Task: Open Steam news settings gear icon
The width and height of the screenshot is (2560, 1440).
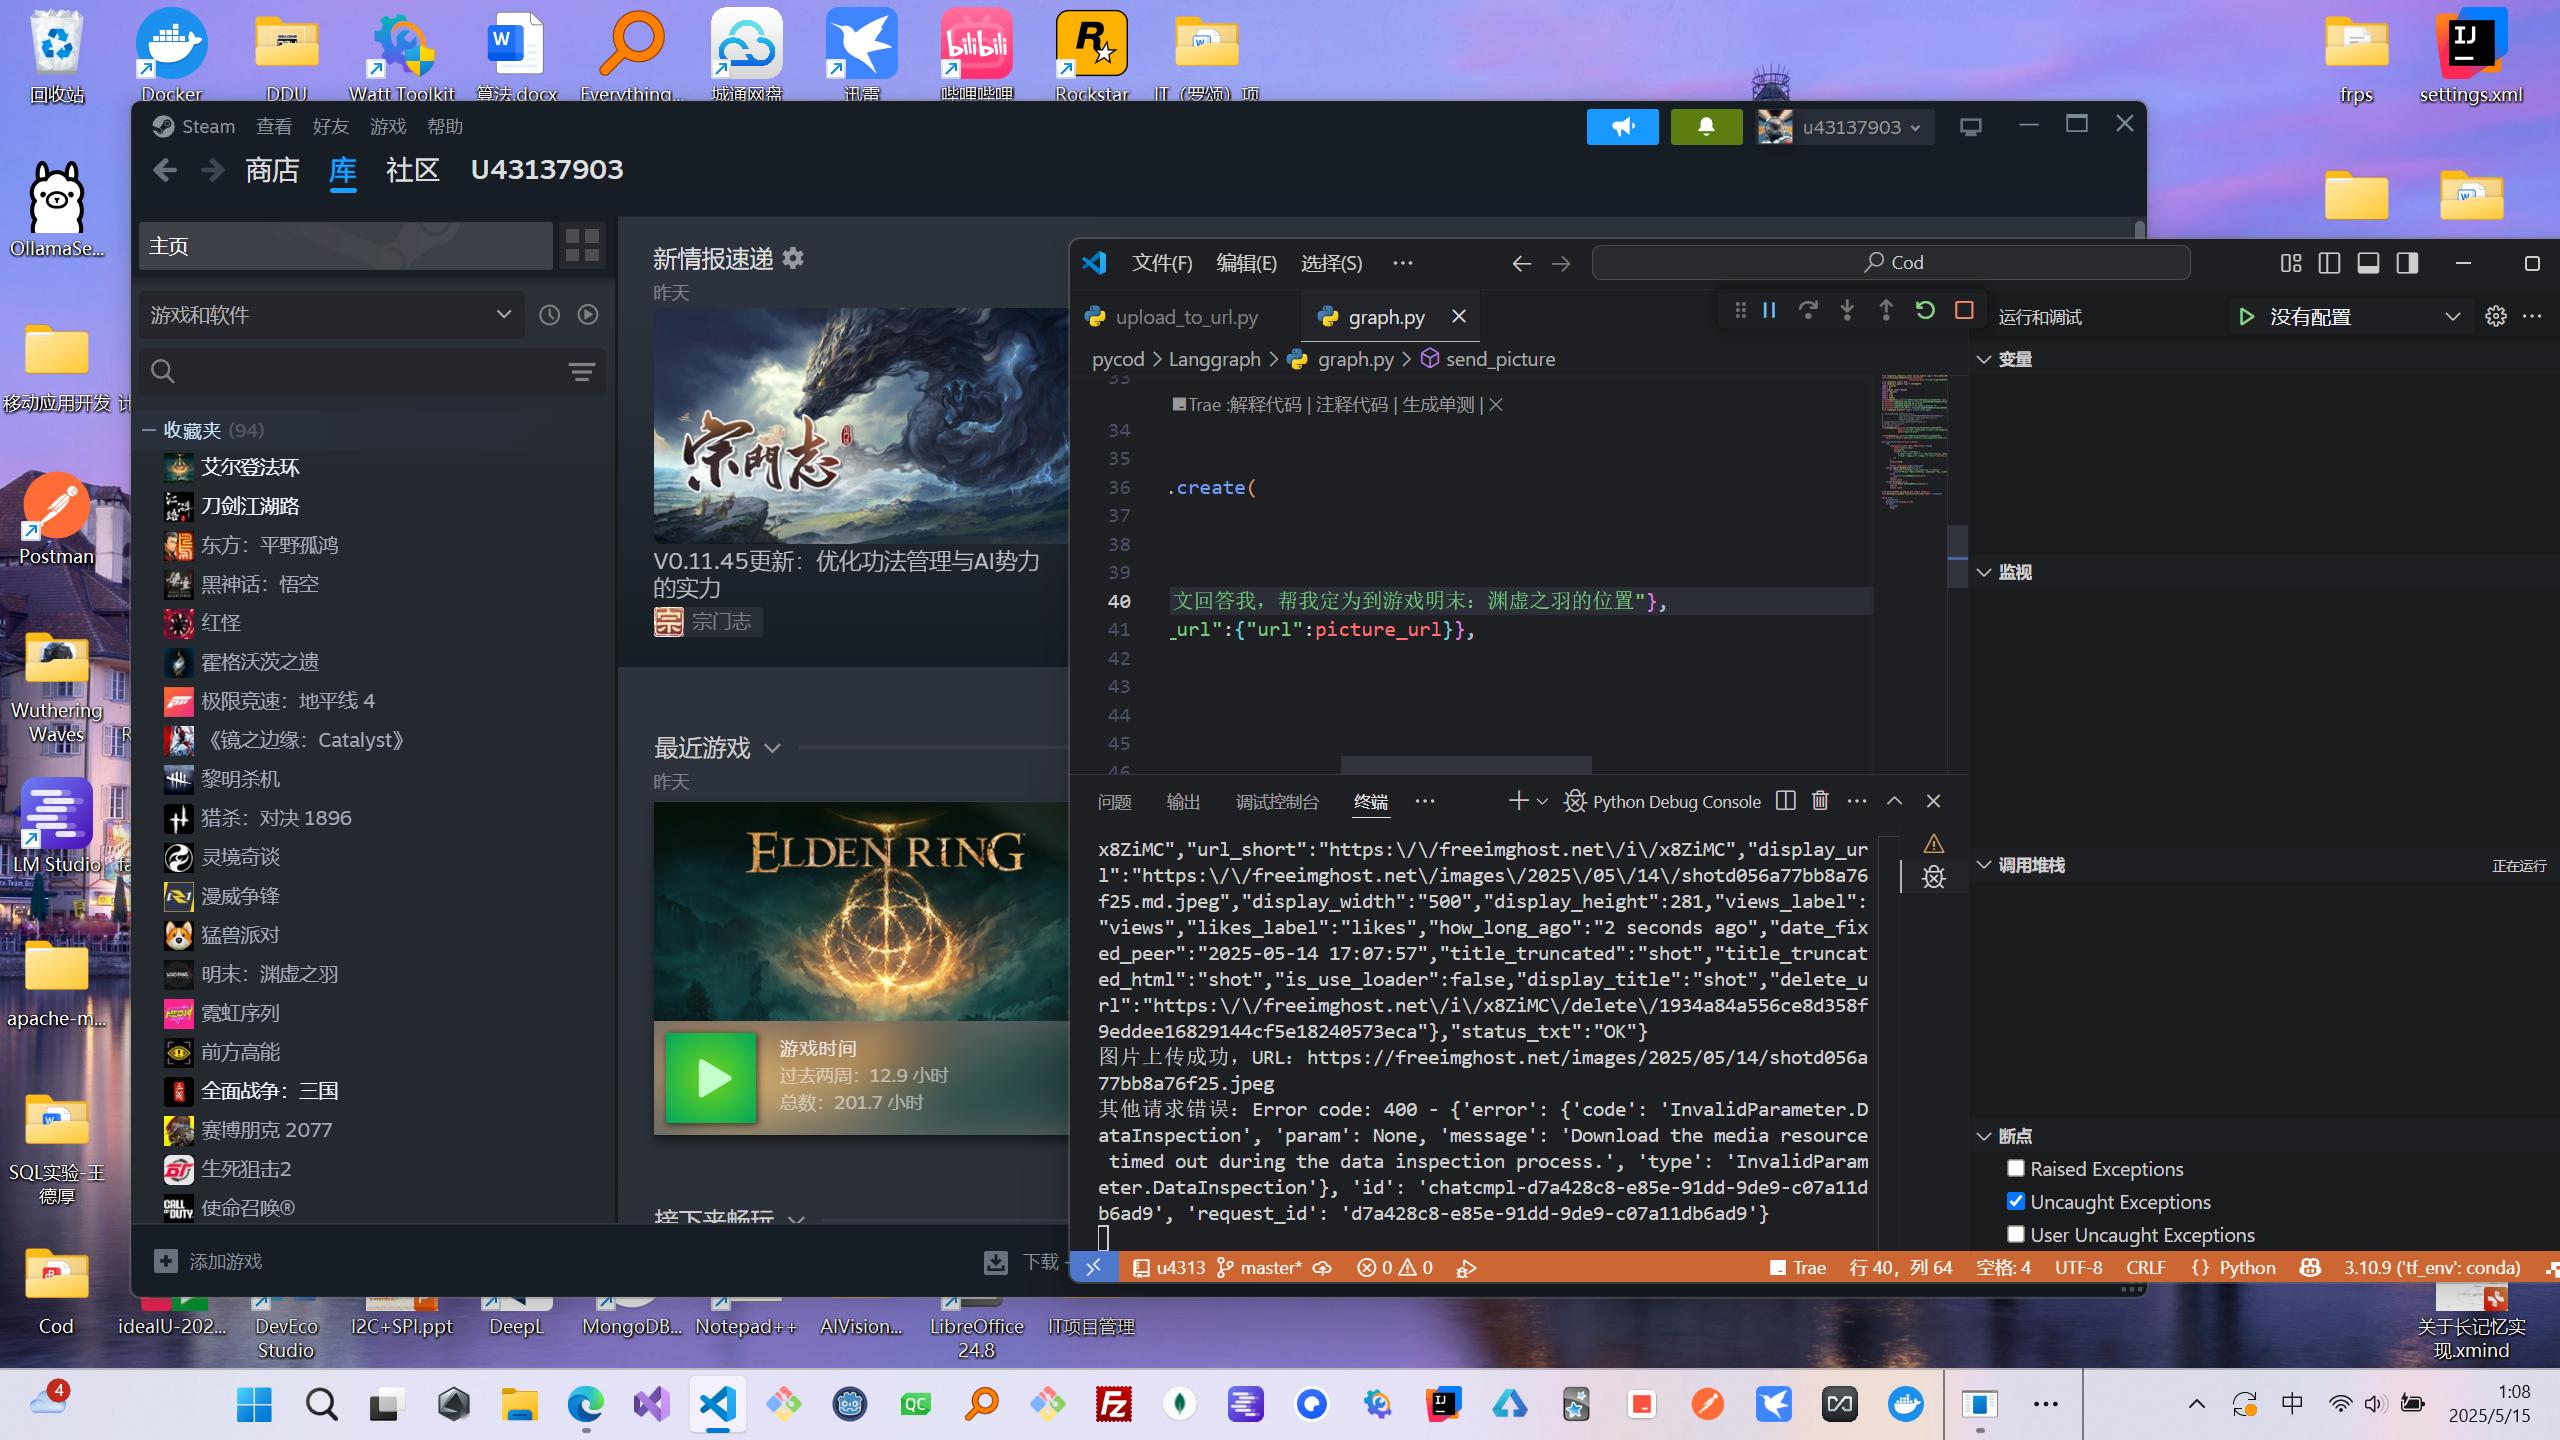Action: pos(793,259)
